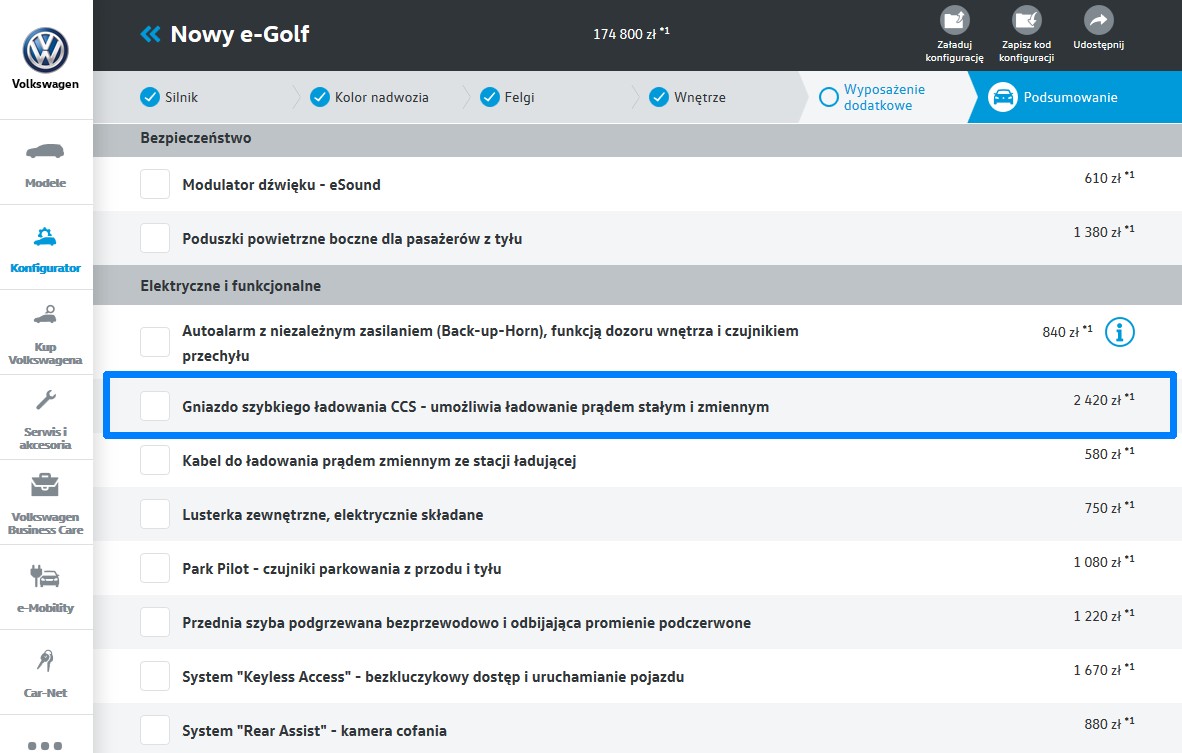The height and width of the screenshot is (753, 1182).
Task: Go back using double chevron beside Nowy e-Golf
Action: click(x=150, y=34)
